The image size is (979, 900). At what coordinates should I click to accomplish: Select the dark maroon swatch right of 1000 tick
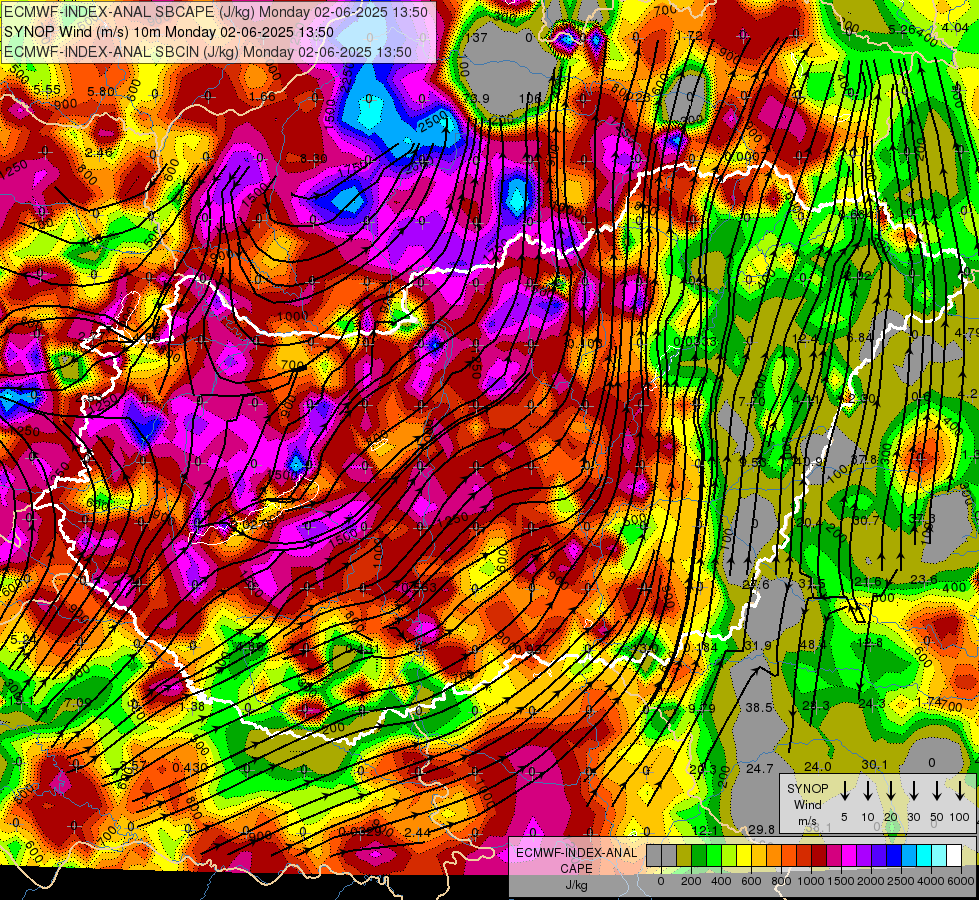coord(819,855)
